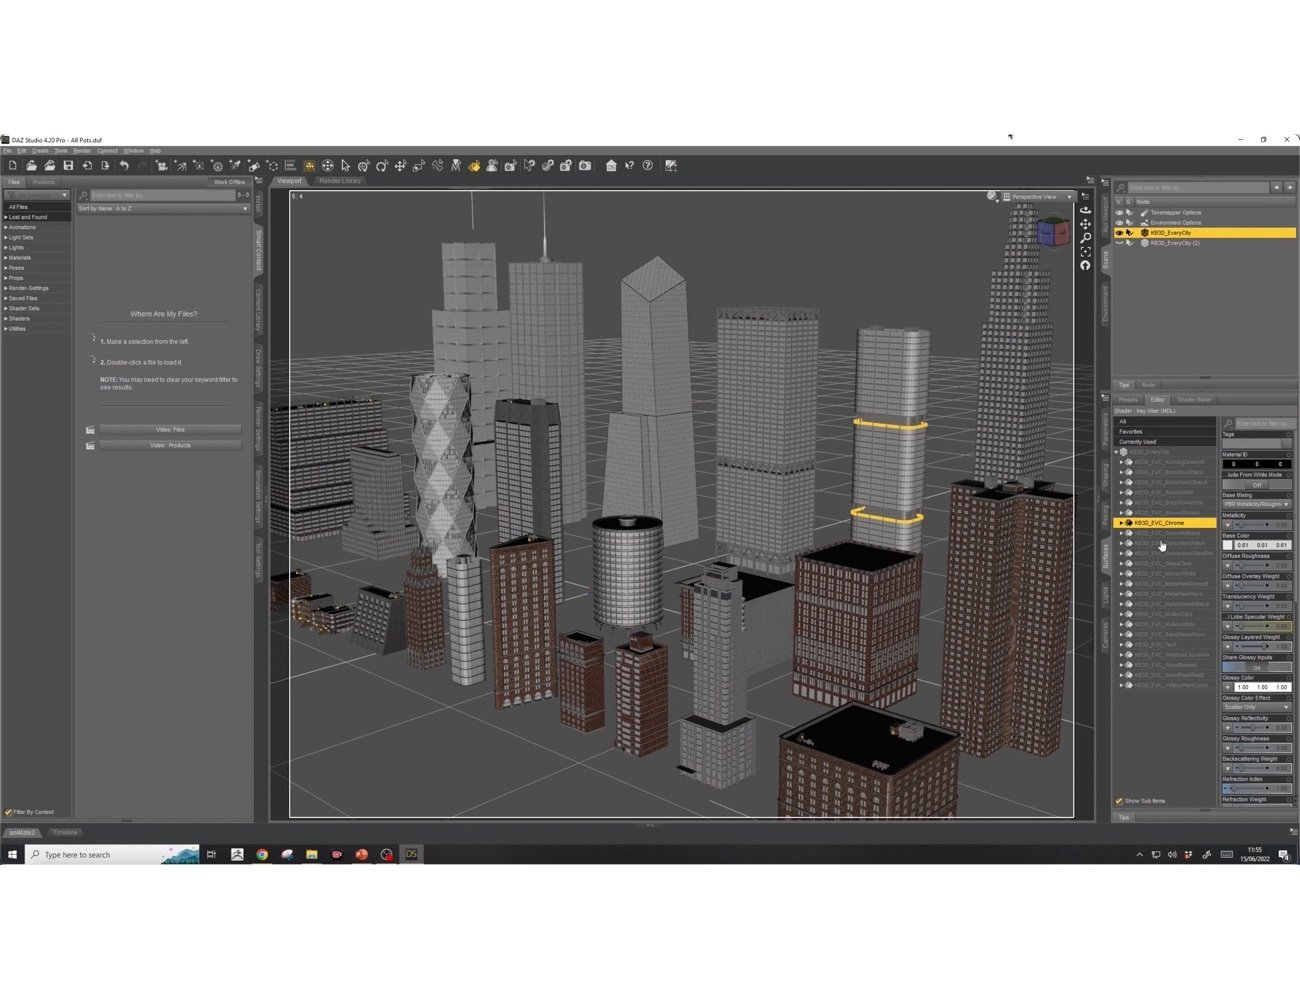The width and height of the screenshot is (1300, 1000).
Task: Select the Scale tool icon
Action: coord(418,165)
